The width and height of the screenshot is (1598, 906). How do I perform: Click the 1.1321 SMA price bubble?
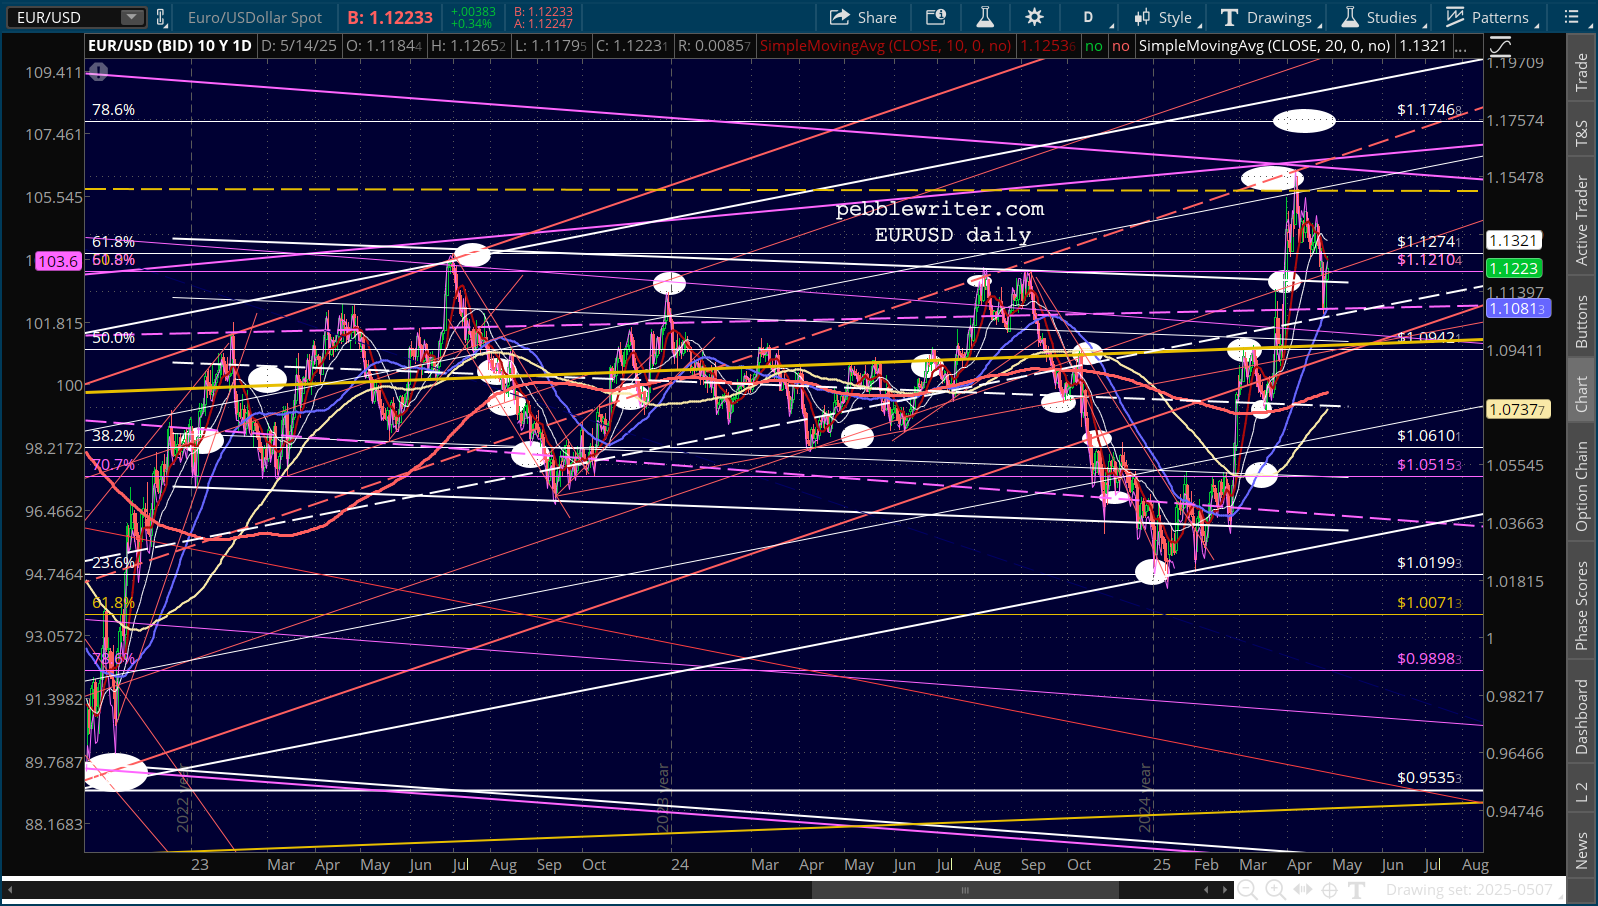1513,240
